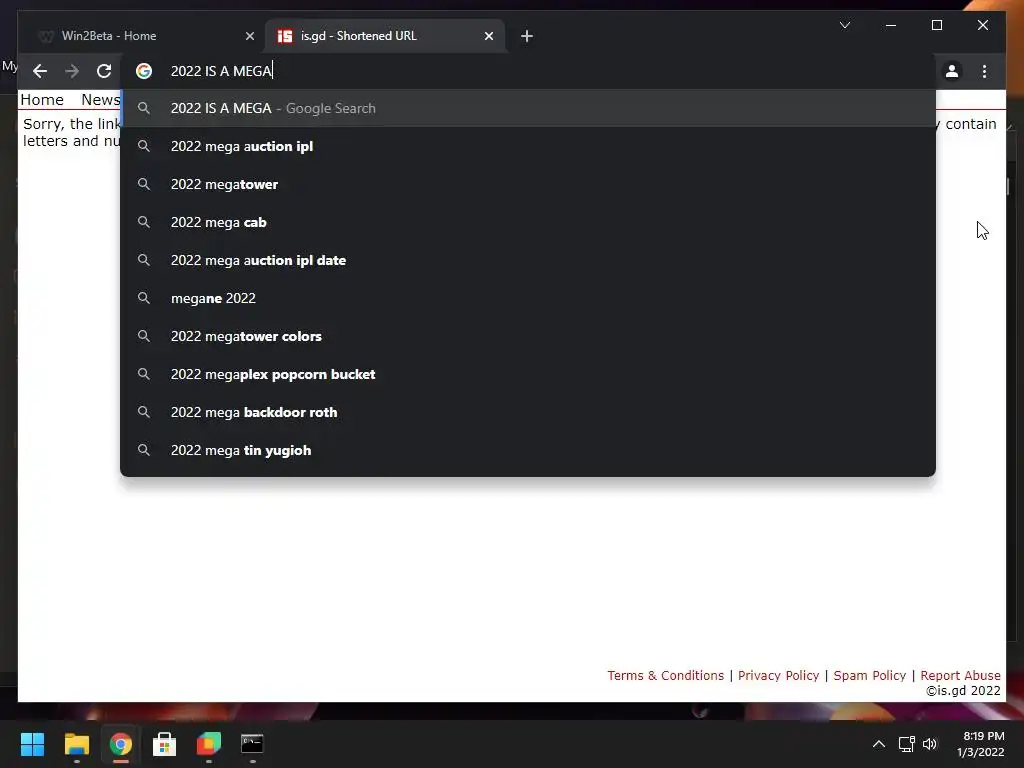Click the Google logo in address bar
The image size is (1024, 768).
(144, 71)
